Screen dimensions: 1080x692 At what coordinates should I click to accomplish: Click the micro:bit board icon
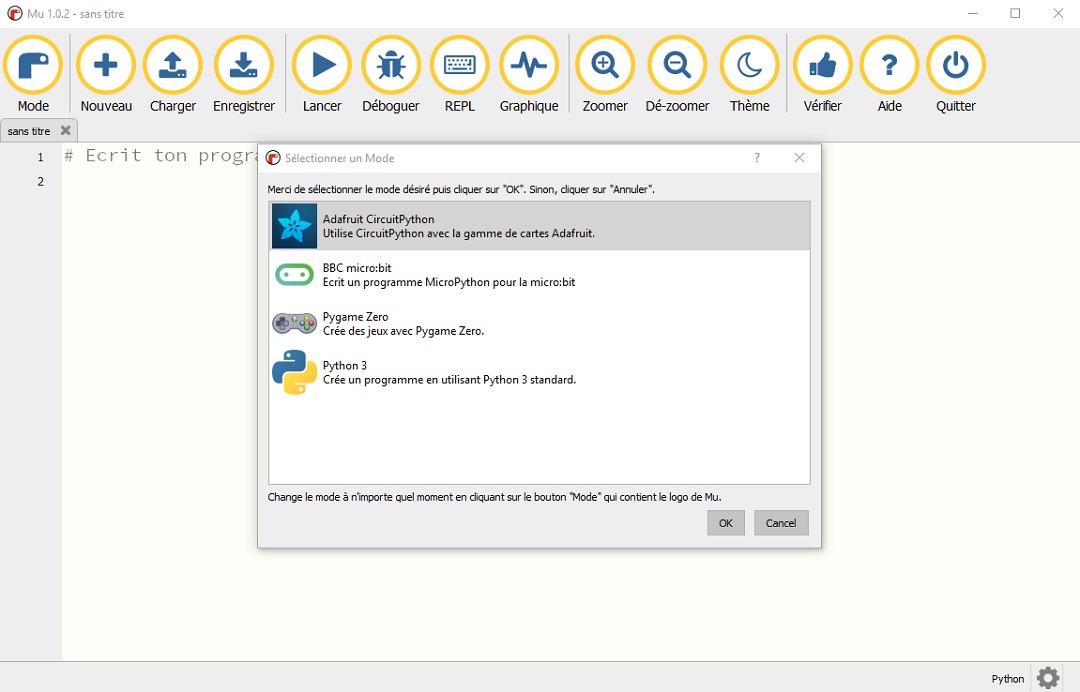(x=294, y=275)
